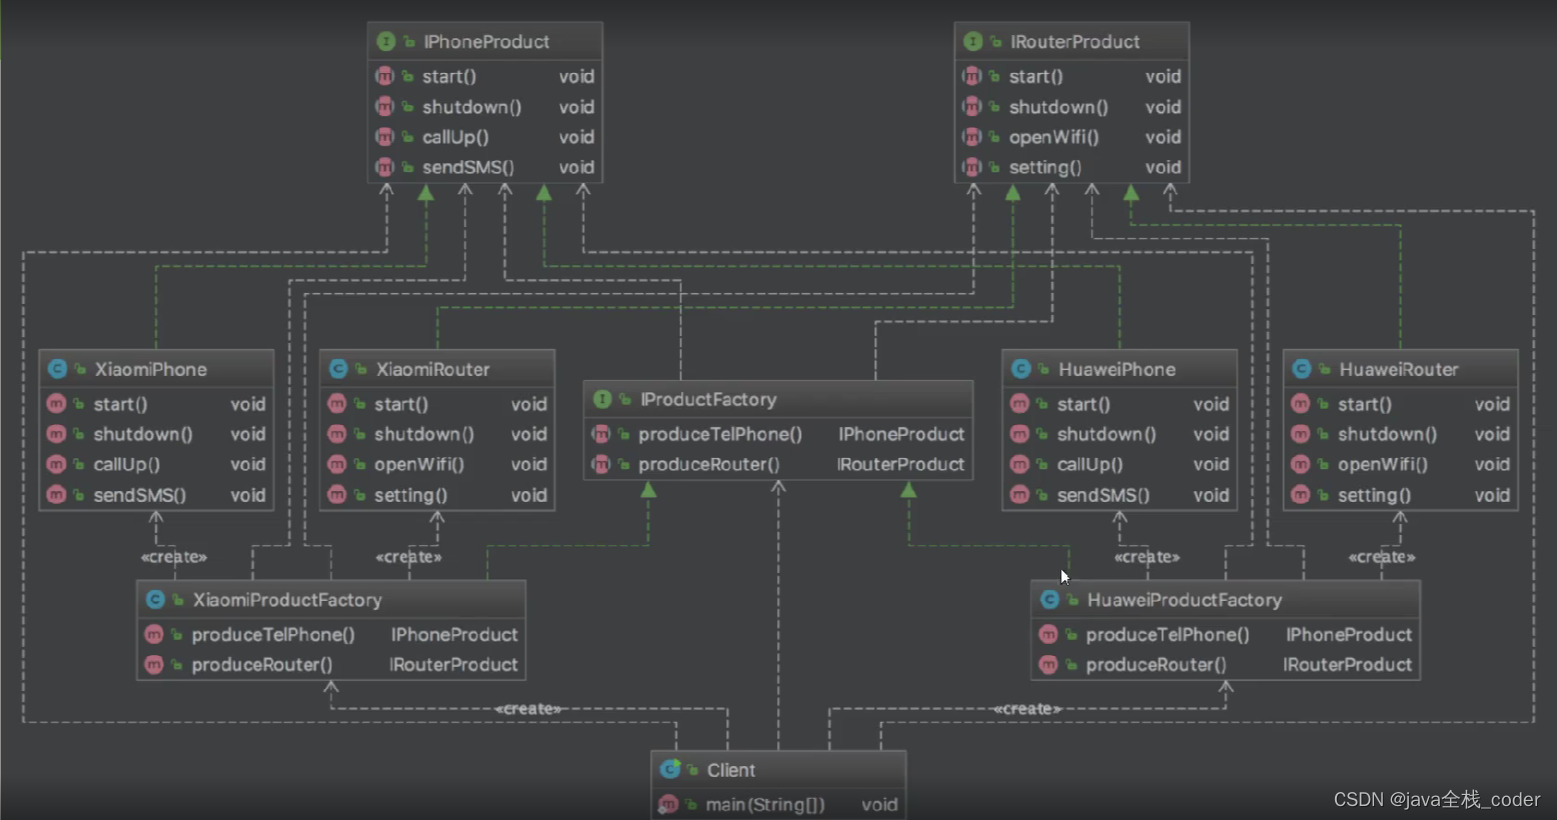Click method icon of produceTelPhone() in XiaomiProductFactory

[x=154, y=634]
